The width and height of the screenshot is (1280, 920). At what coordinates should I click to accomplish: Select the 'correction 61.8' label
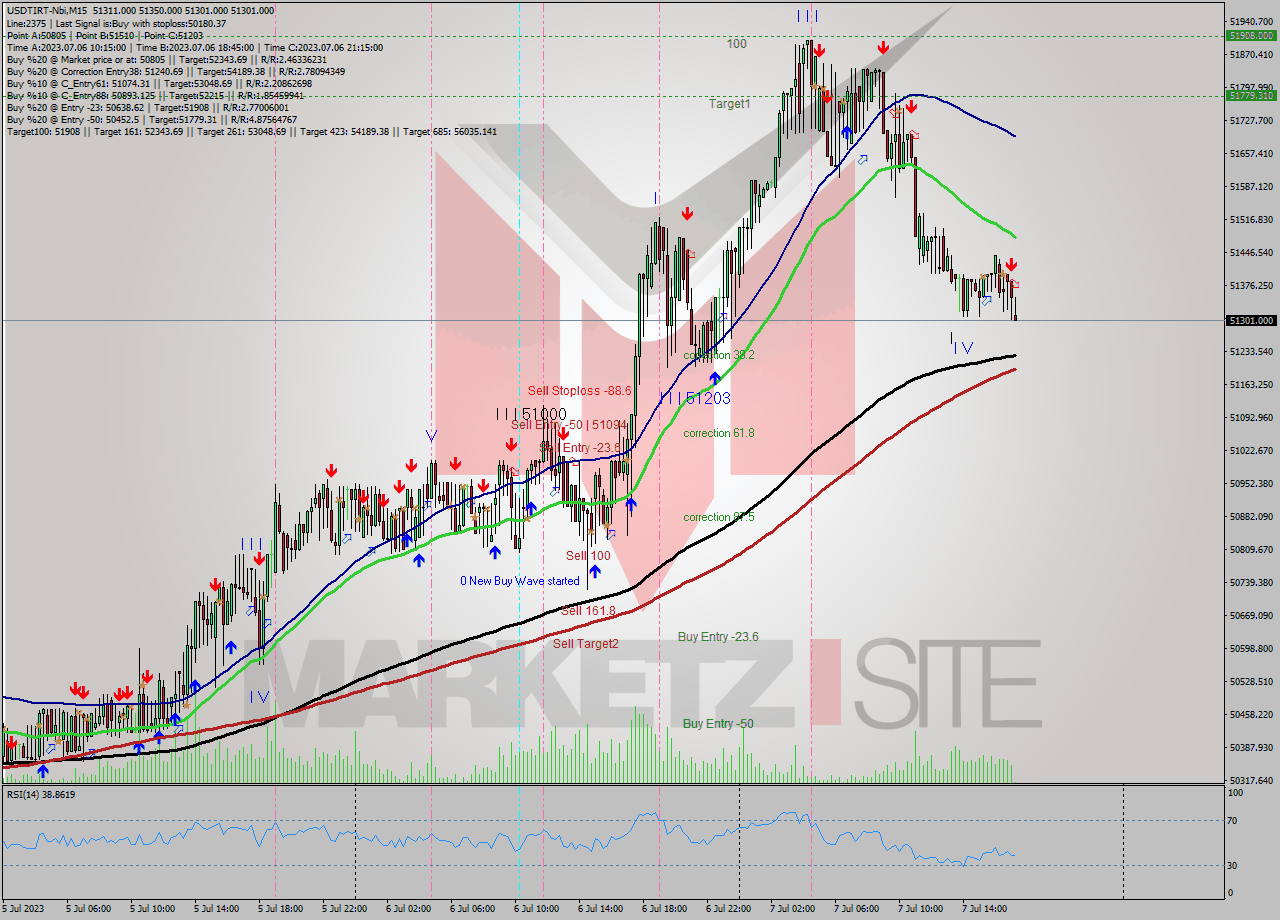pos(719,433)
